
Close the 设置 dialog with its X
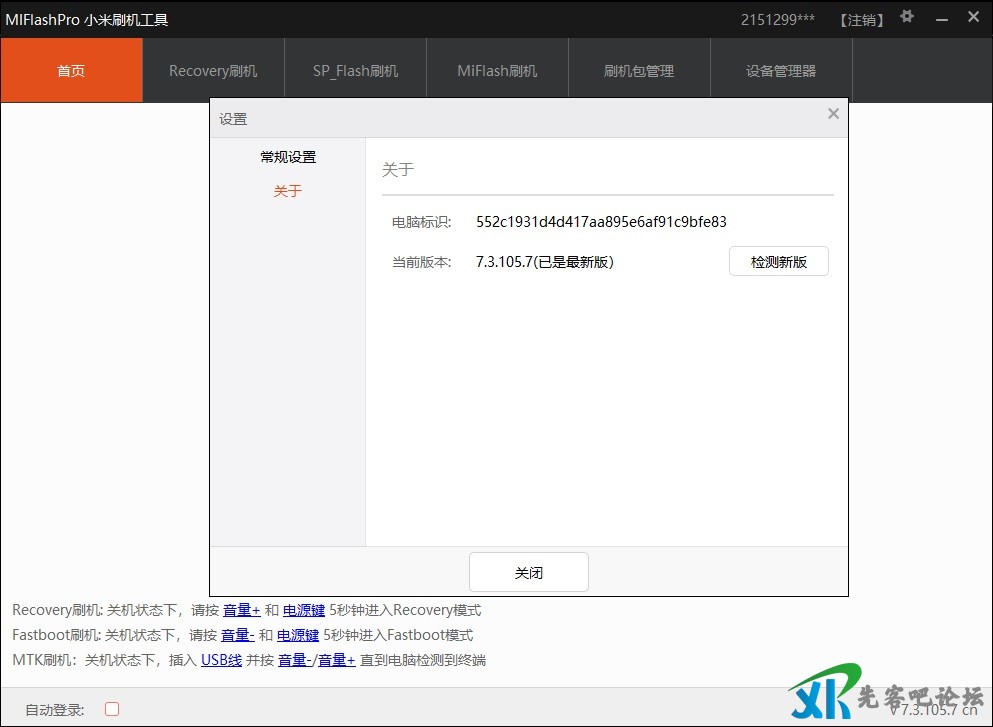click(x=833, y=114)
